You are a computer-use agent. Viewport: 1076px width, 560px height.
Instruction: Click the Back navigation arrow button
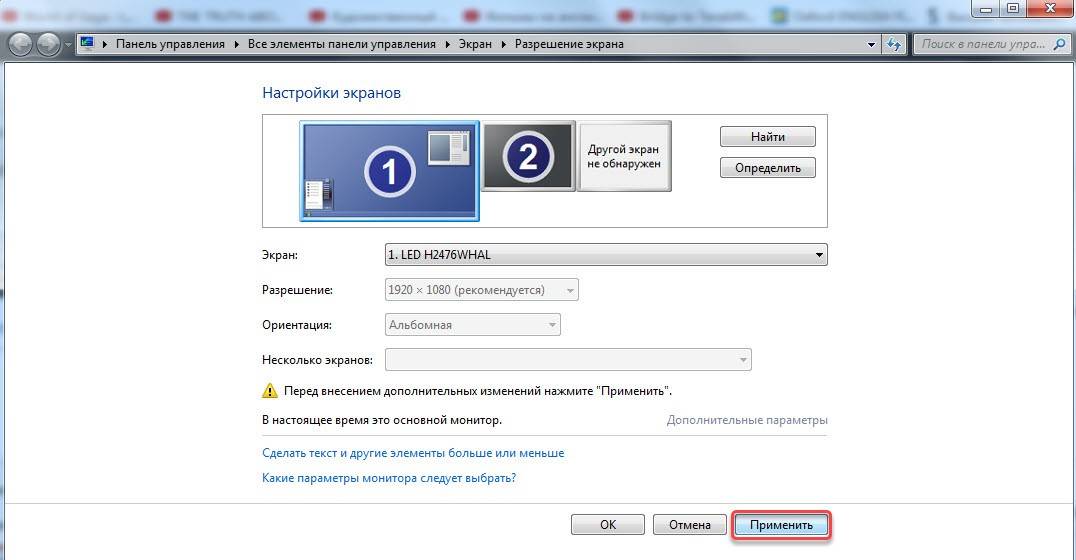click(x=20, y=45)
